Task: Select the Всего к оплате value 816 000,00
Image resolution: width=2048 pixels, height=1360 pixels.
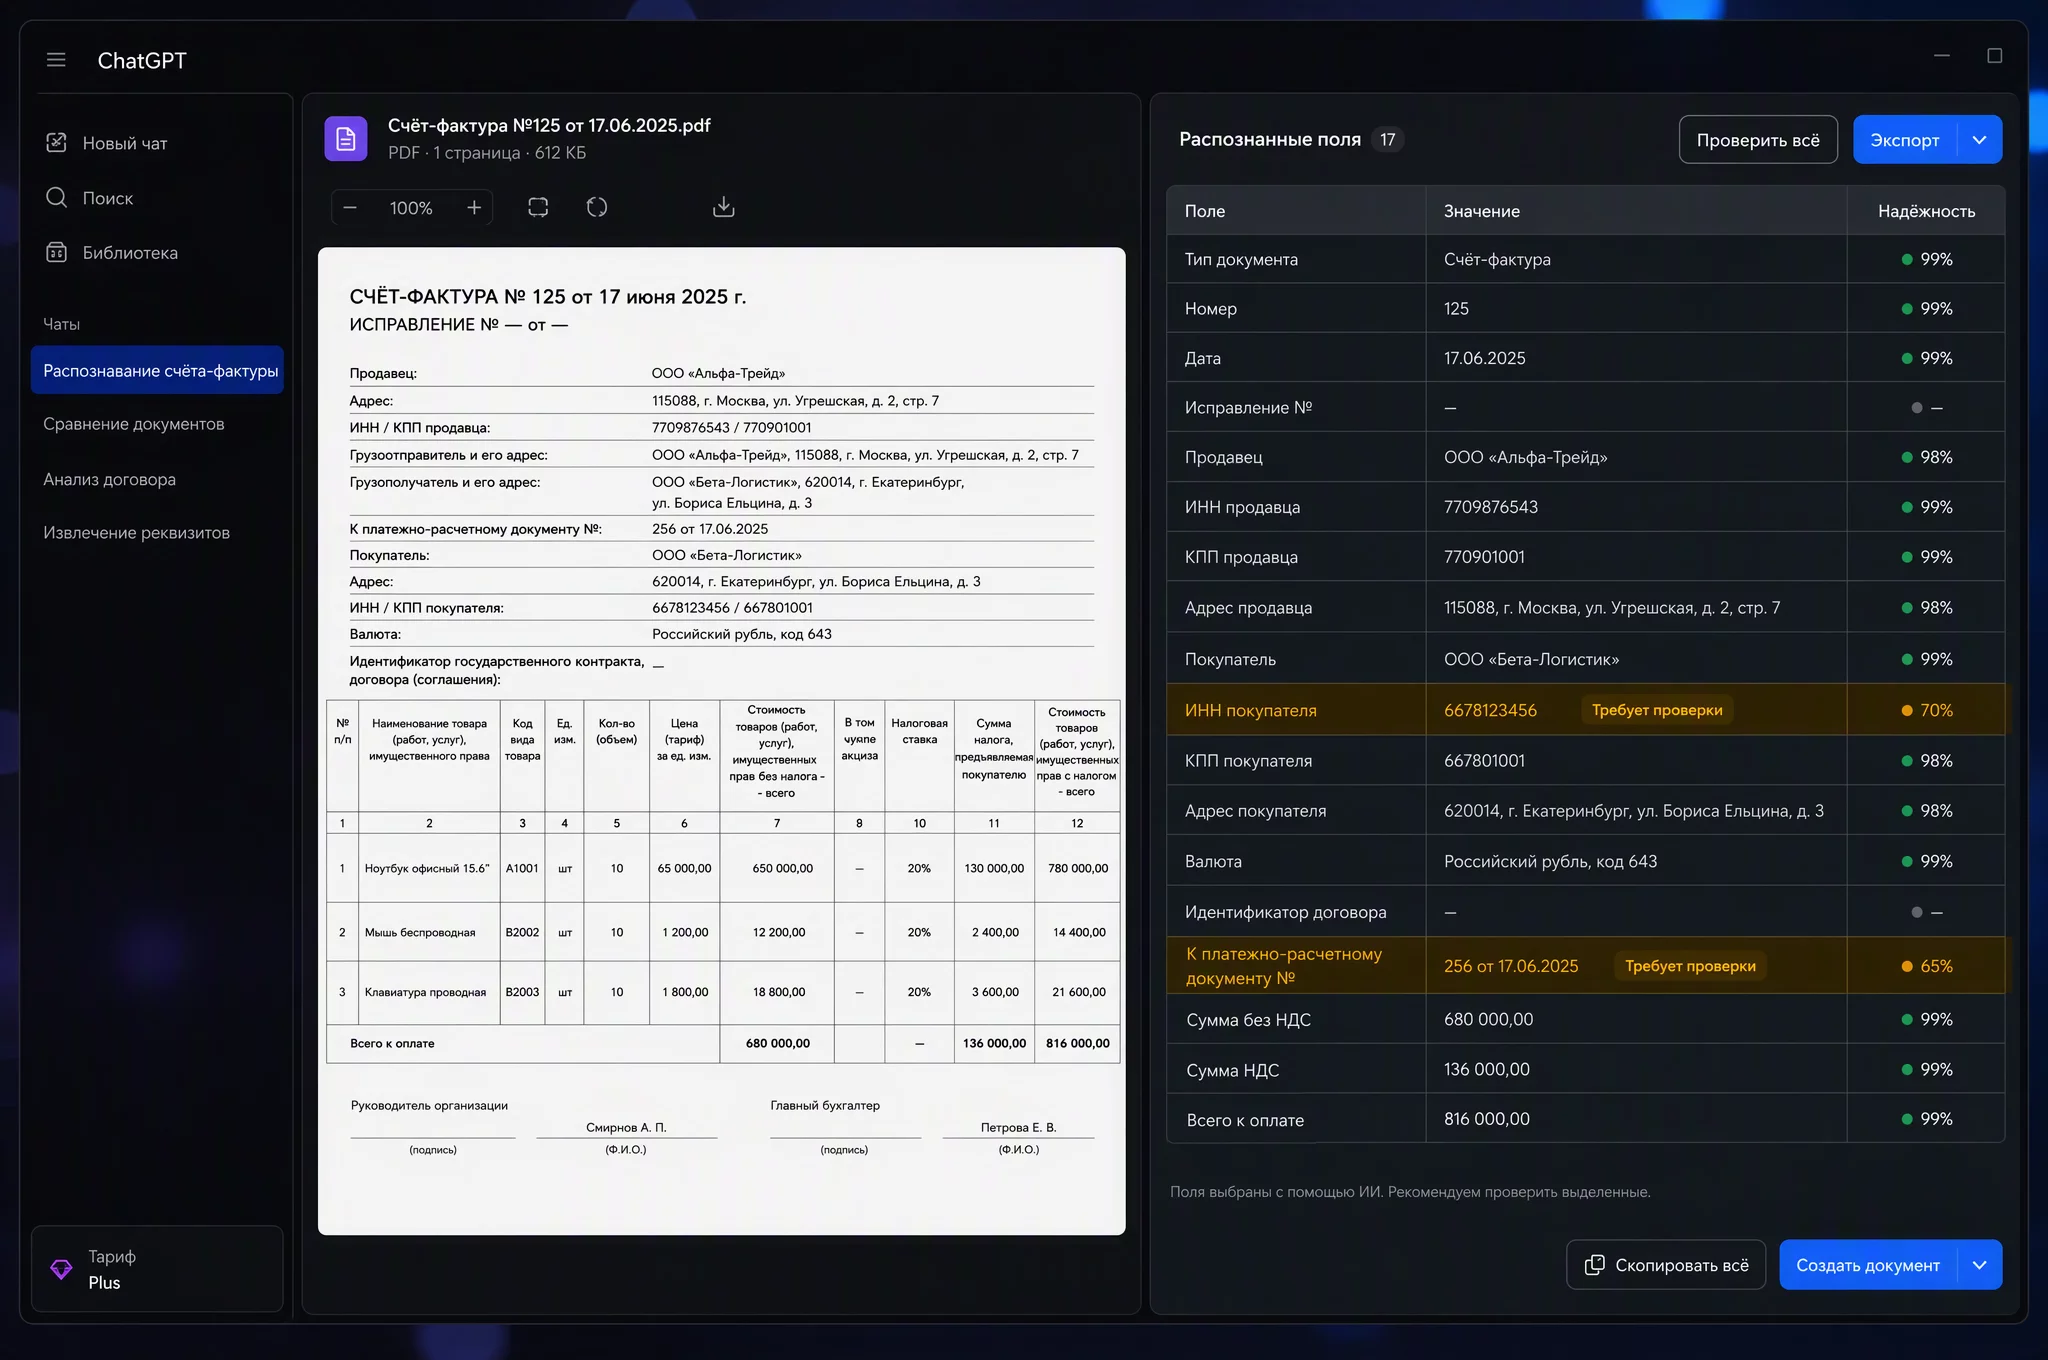Action: 1487,1119
